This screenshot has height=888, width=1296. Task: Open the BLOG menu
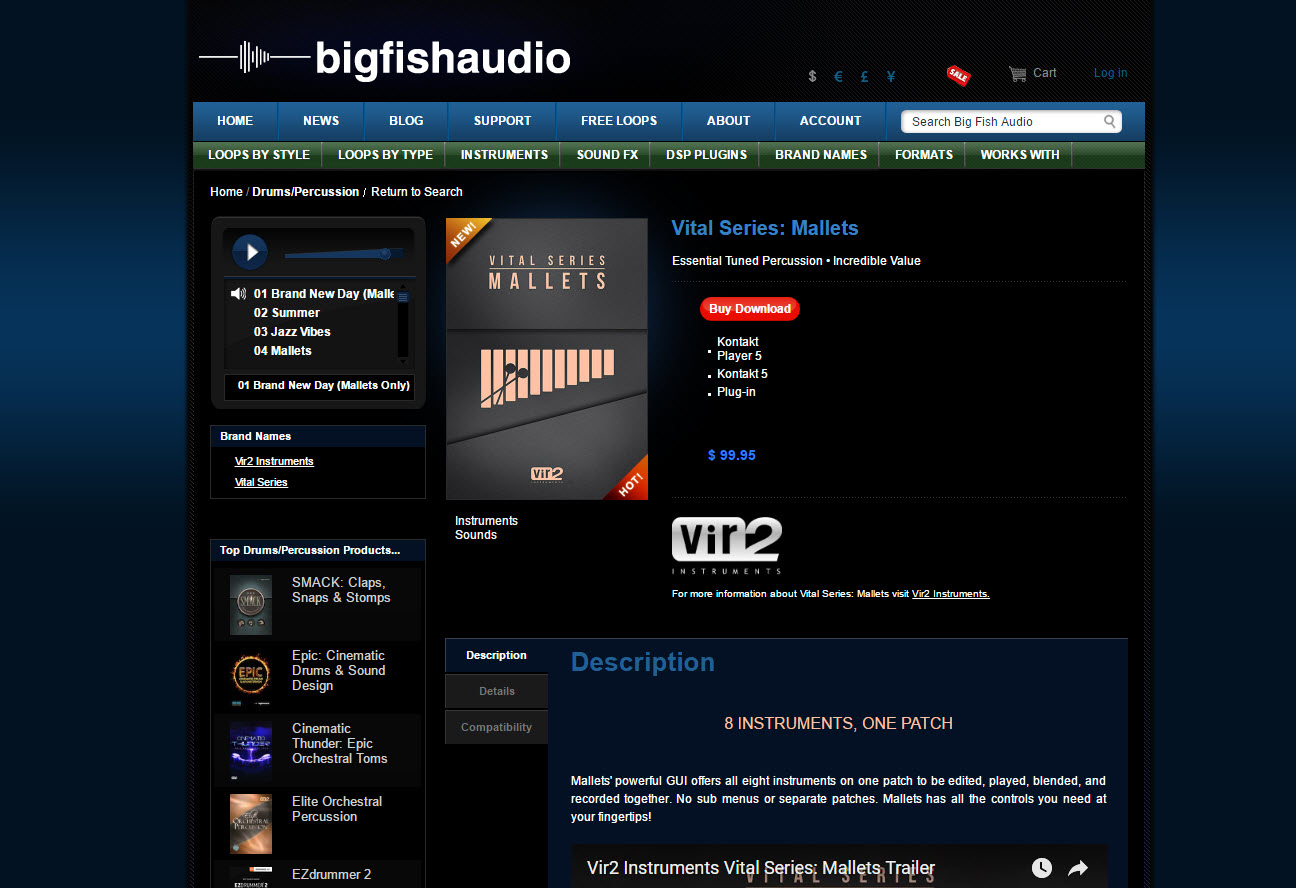406,121
